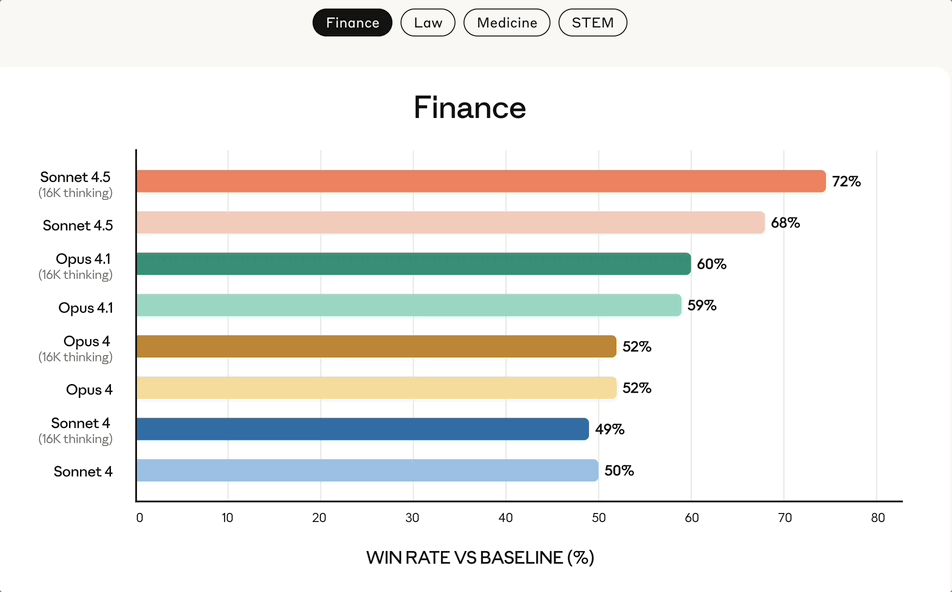Click the dark blue Sonnet 4 bar
The image size is (952, 592).
[x=362, y=429]
